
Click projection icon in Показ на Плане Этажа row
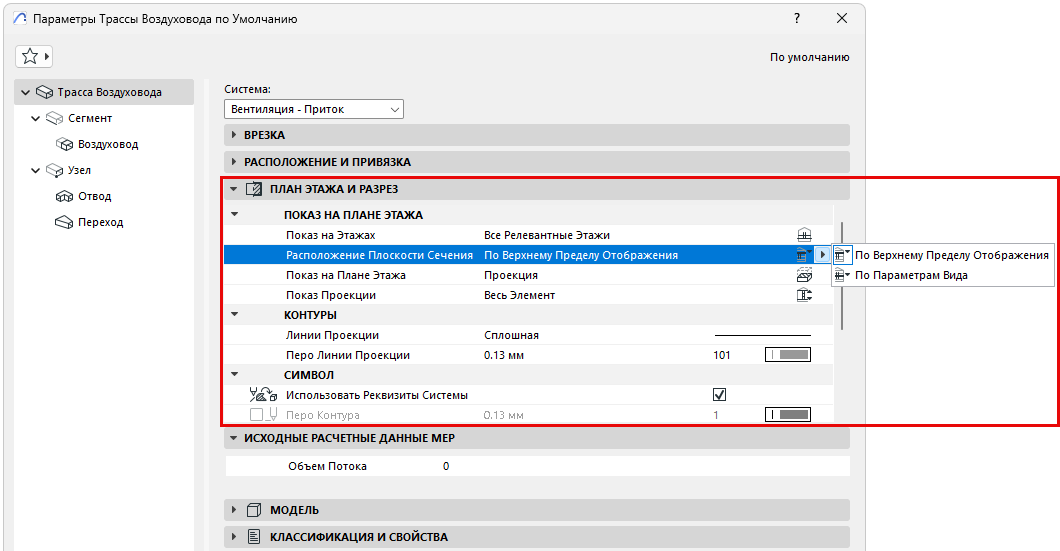804,275
